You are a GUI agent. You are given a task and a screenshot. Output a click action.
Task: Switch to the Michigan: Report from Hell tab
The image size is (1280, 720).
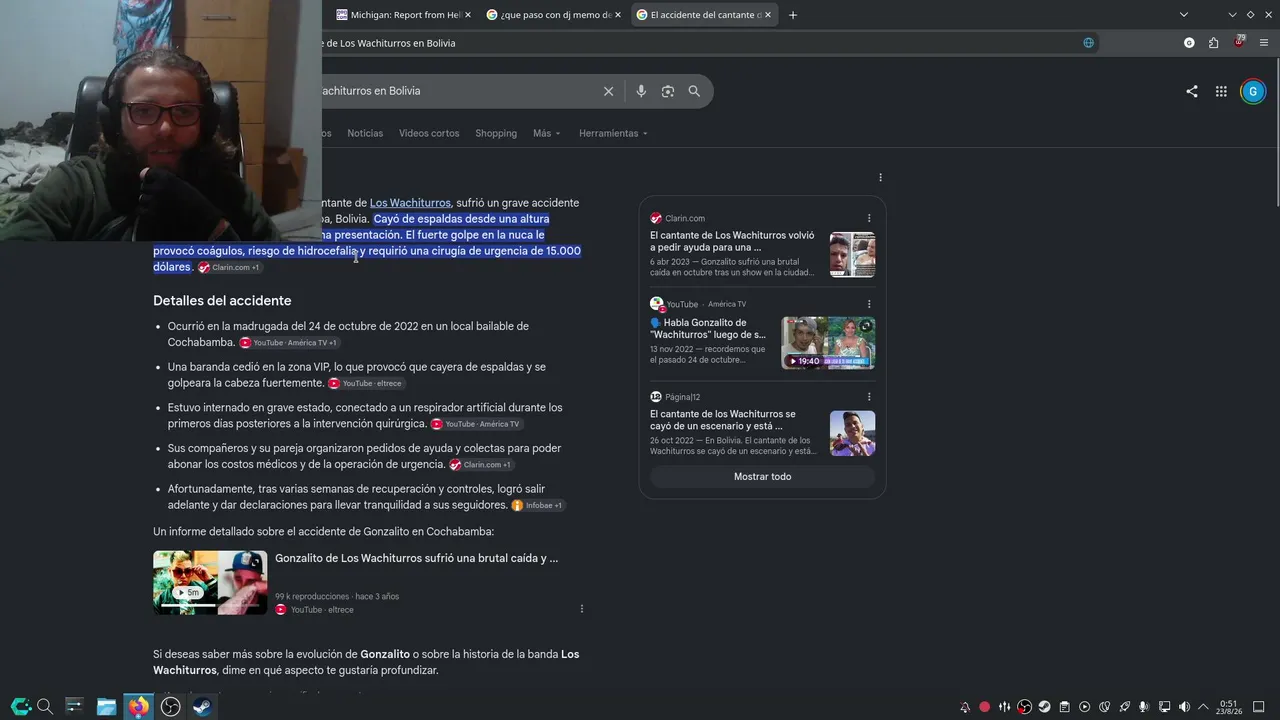tap(403, 15)
